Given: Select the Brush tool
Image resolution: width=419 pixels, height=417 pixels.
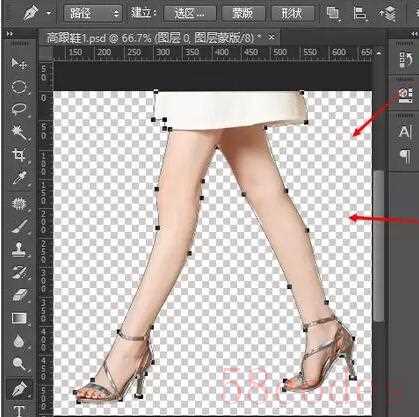Looking at the screenshot, I should (x=19, y=227).
